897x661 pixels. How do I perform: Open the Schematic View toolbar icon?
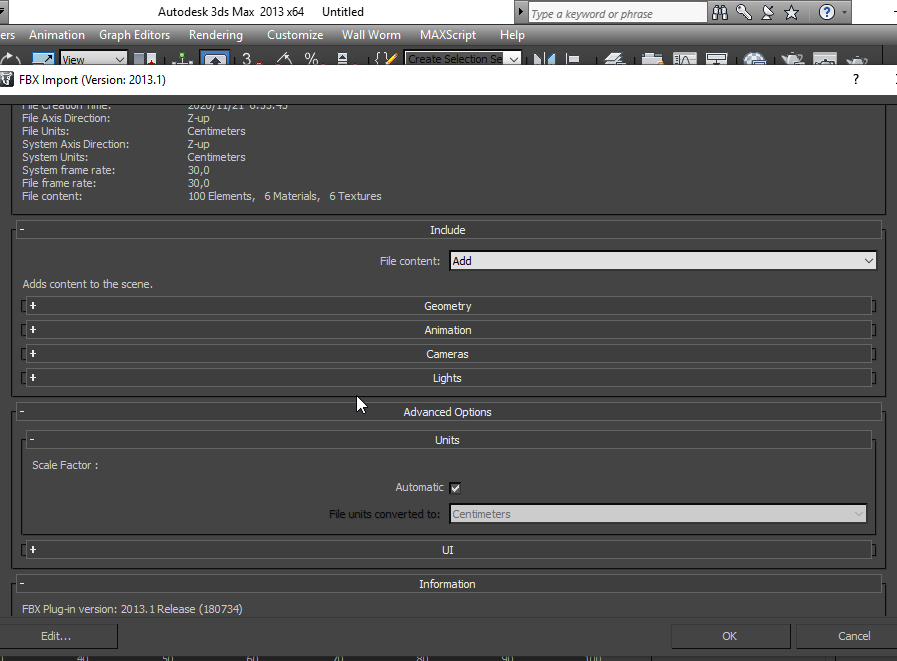click(716, 59)
